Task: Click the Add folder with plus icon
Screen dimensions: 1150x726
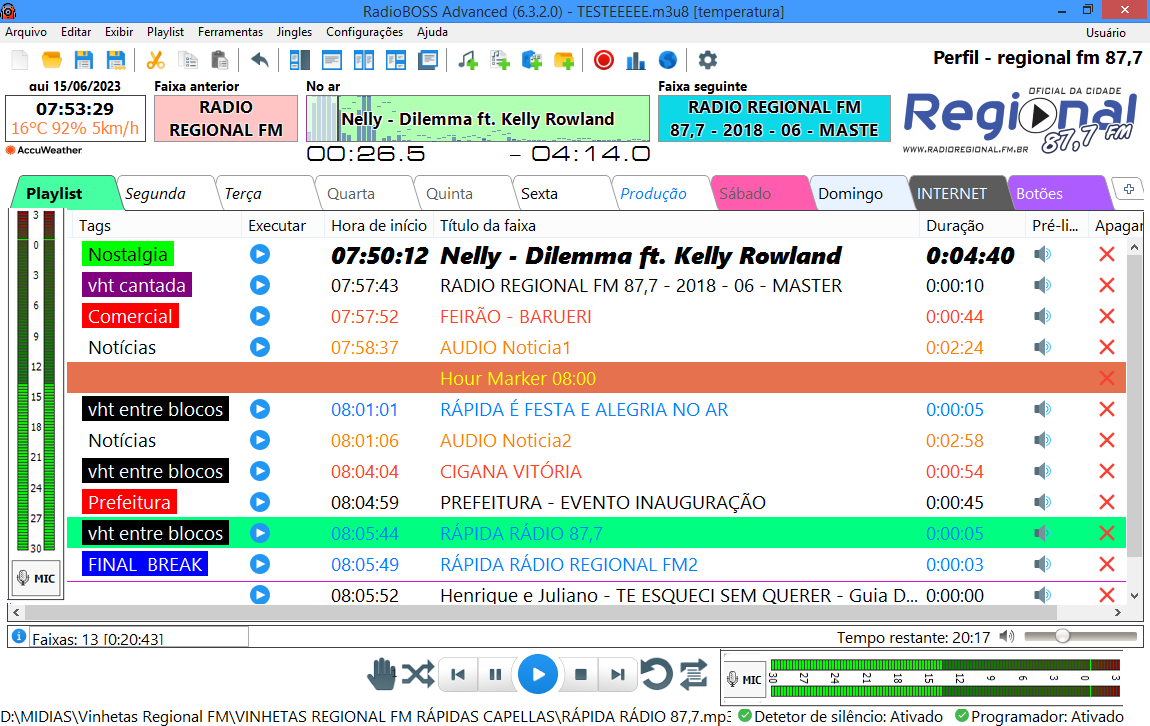Action: (x=564, y=60)
